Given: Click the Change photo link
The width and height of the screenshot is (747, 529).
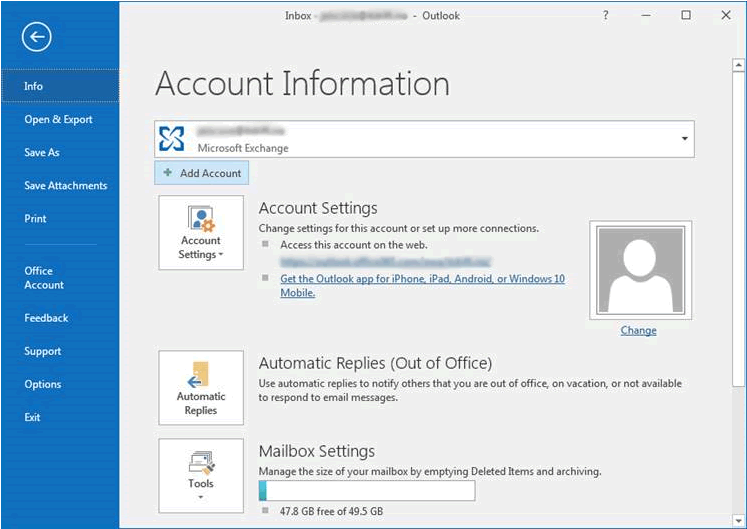Looking at the screenshot, I should (638, 330).
